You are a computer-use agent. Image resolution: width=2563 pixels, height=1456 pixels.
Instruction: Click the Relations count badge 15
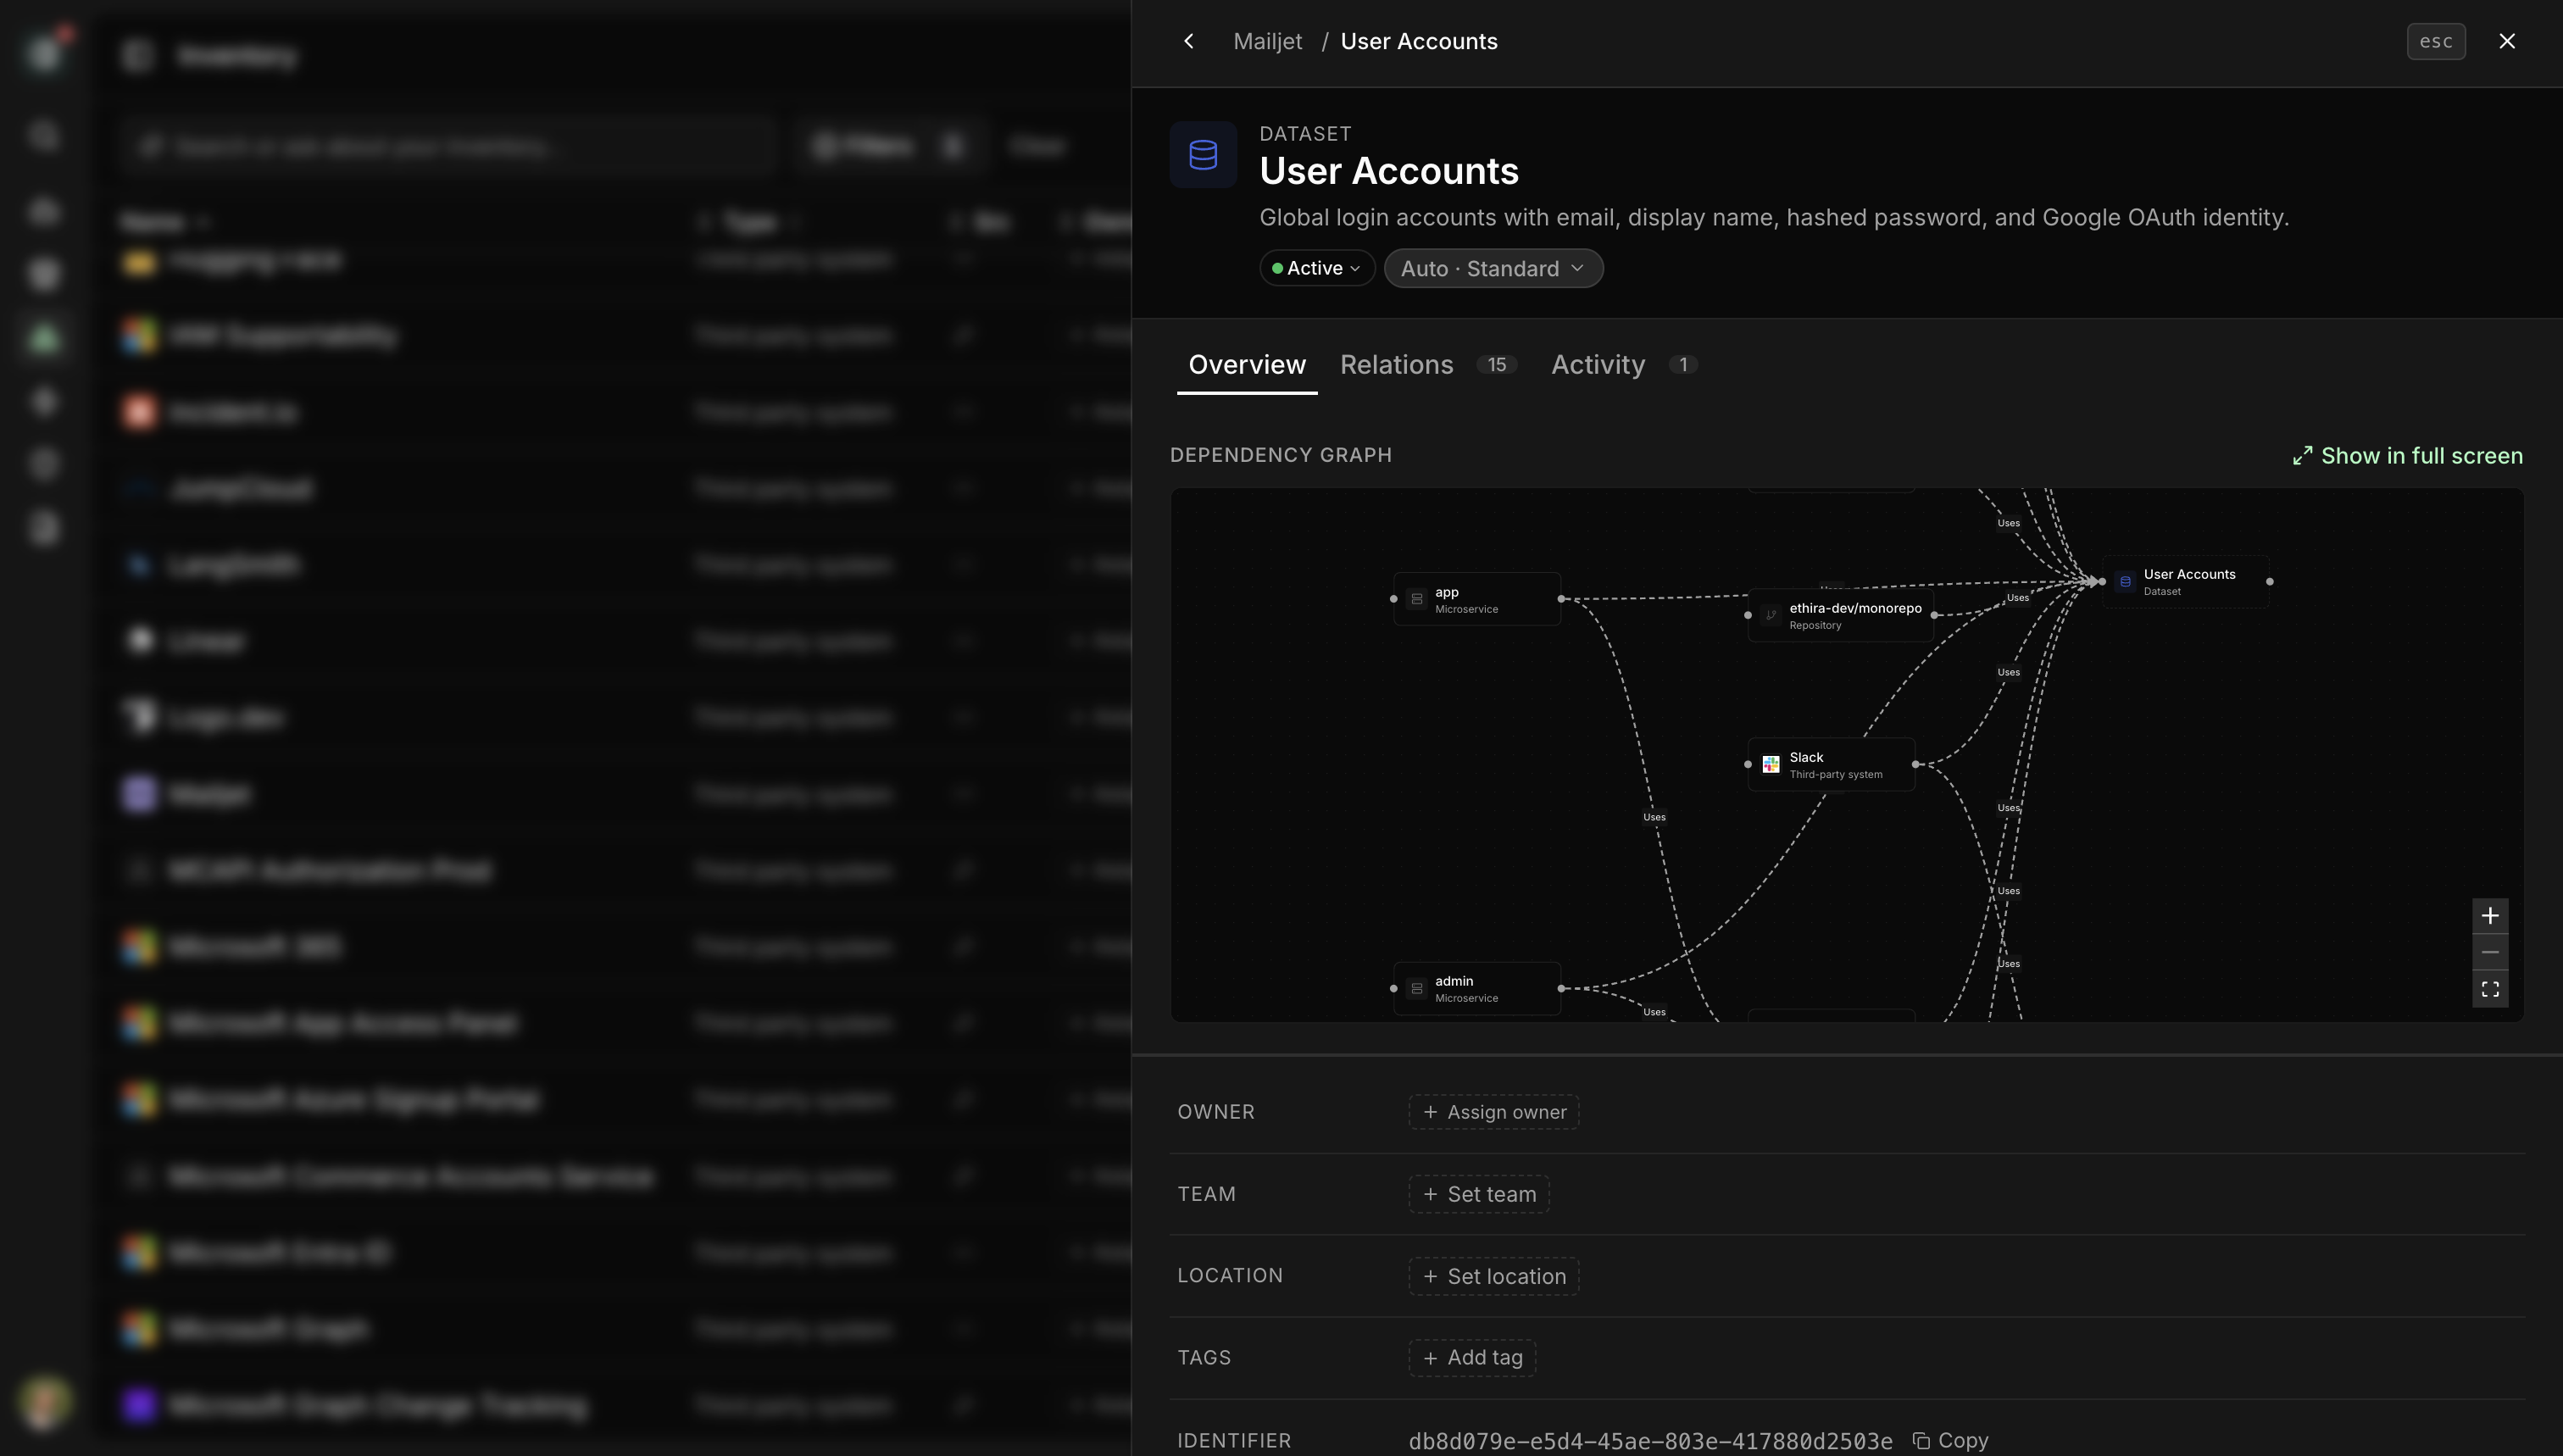point(1496,365)
